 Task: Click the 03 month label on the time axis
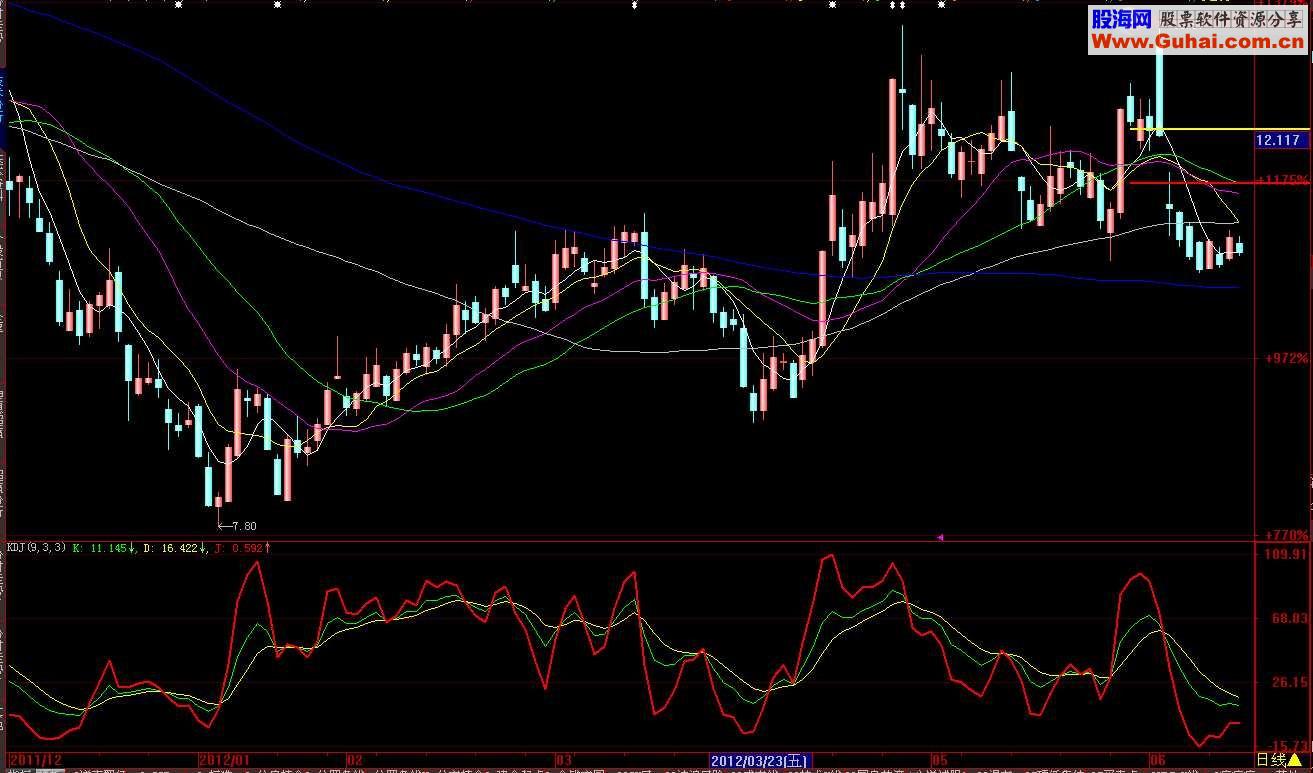pyautogui.click(x=563, y=760)
